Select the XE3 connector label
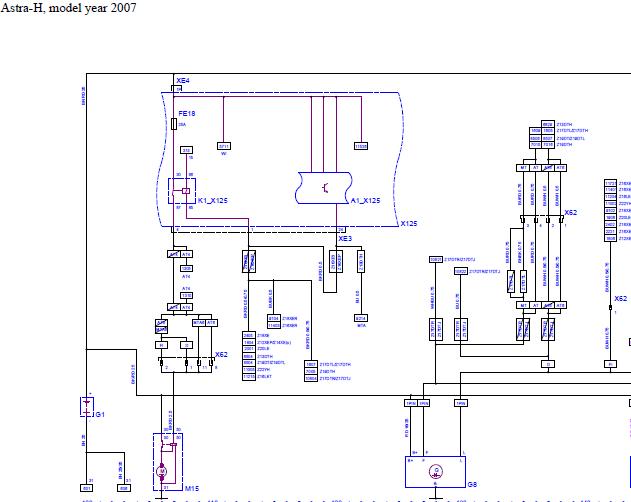The width and height of the screenshot is (631, 502). coord(345,239)
